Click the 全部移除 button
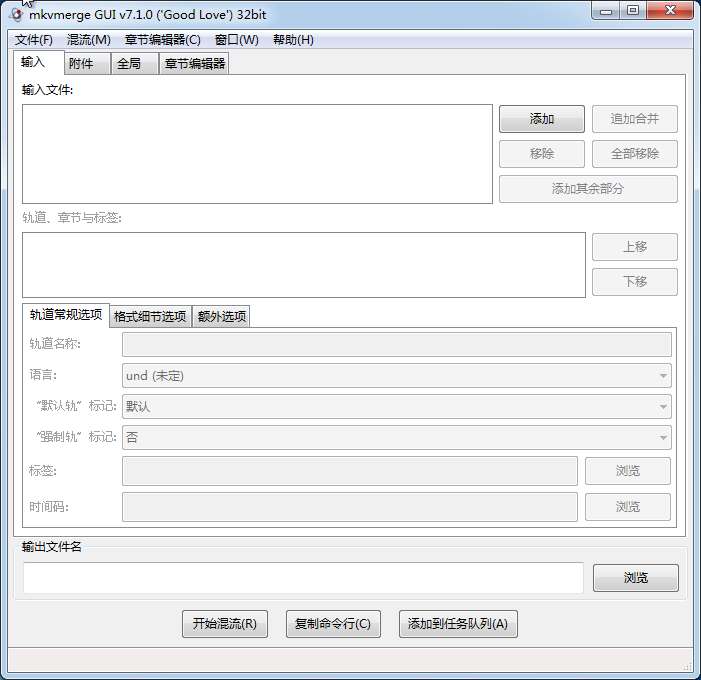The width and height of the screenshot is (701, 680). [x=635, y=154]
